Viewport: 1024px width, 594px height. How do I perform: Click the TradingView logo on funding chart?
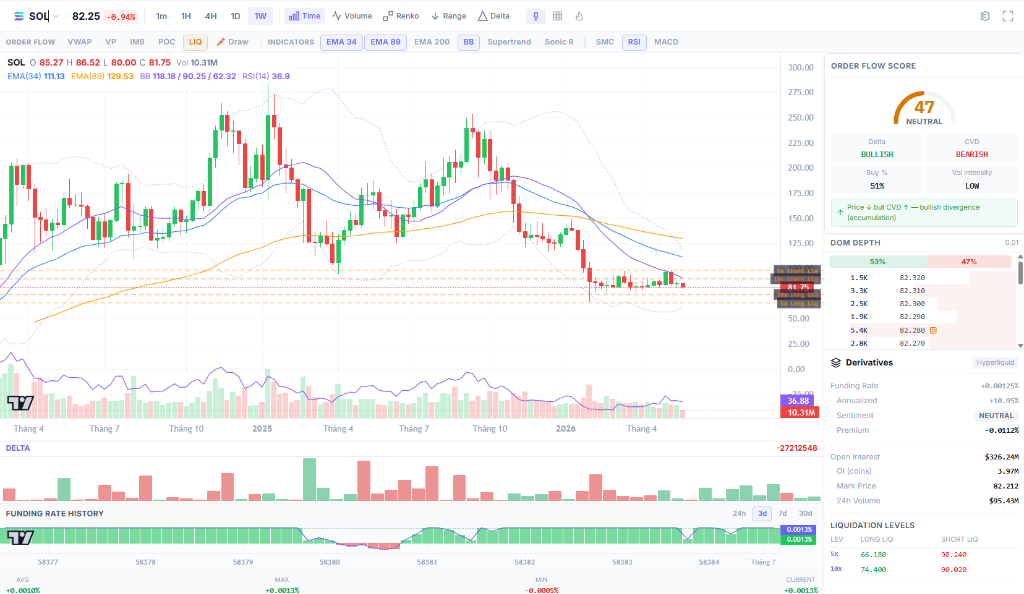(x=20, y=537)
